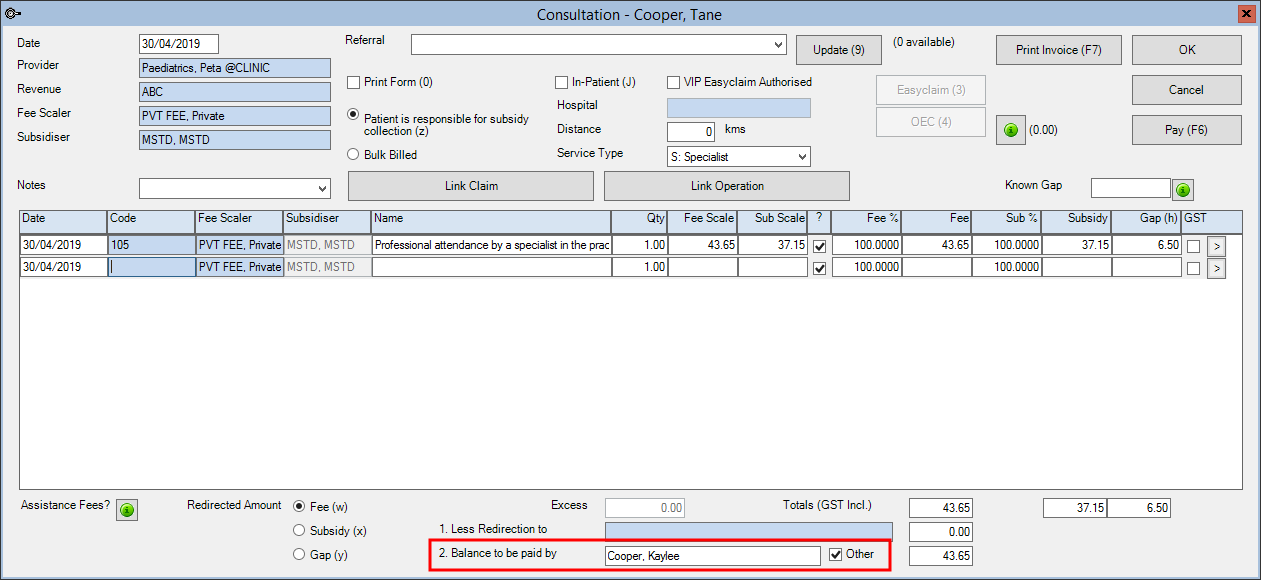1261x580 pixels.
Task: Click the arrow button on the empty second row
Action: point(1216,267)
